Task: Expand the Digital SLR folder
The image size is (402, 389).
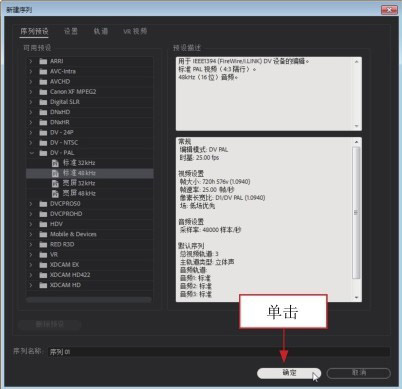Action: [31, 102]
